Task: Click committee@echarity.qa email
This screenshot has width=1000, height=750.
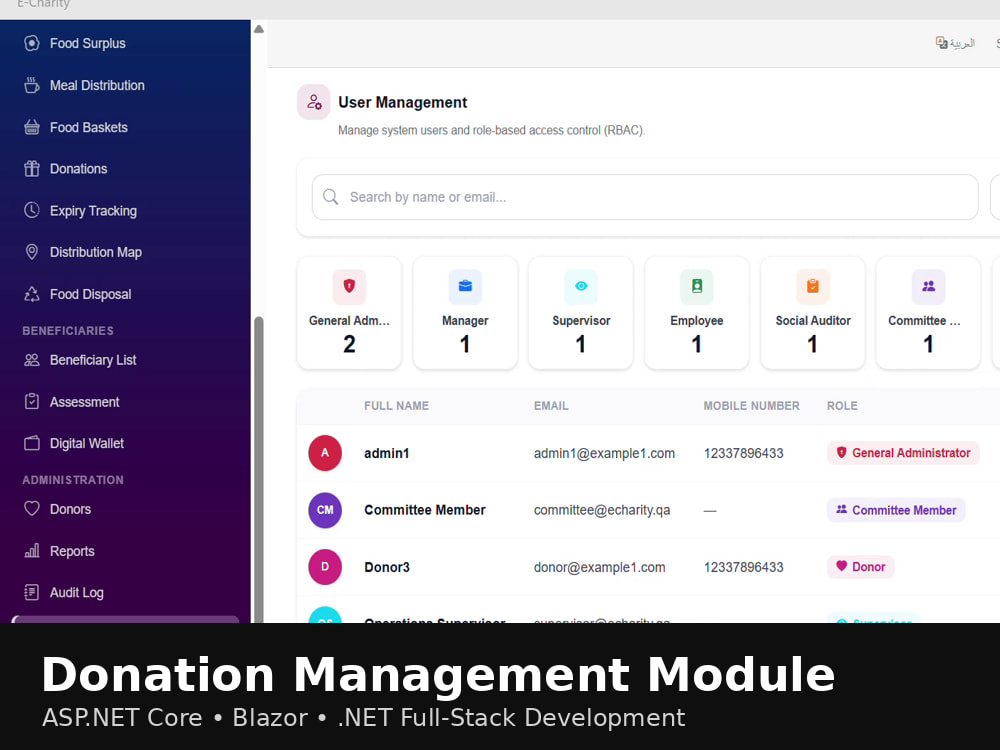Action: [602, 510]
